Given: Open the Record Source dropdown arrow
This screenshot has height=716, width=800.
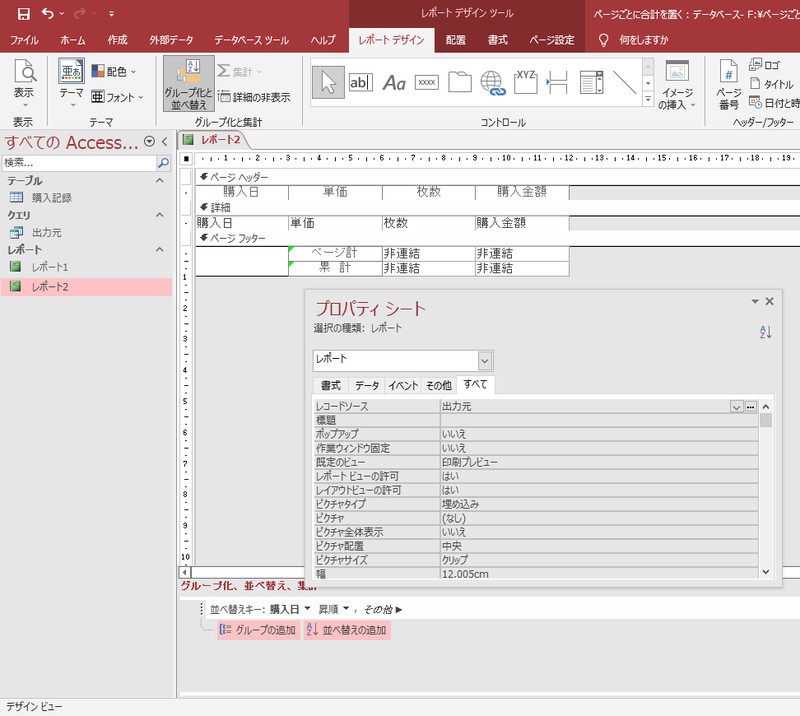Looking at the screenshot, I should pos(736,407).
